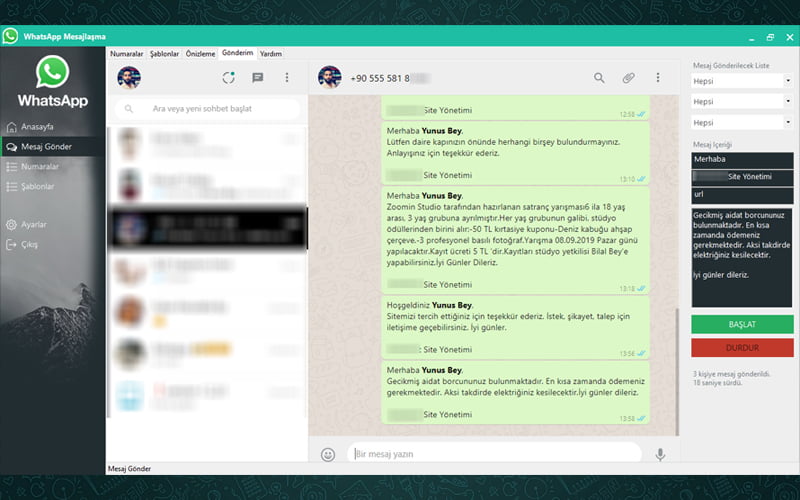Click the message body textarea
Viewport: 800px width, 500px height.
[x=742, y=258]
